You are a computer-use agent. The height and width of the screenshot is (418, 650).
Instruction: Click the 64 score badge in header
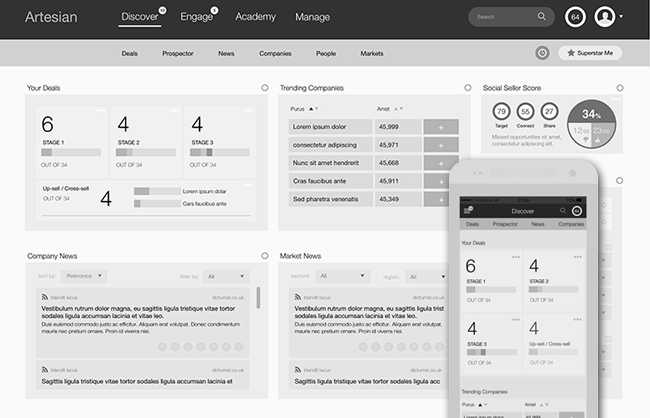575,17
